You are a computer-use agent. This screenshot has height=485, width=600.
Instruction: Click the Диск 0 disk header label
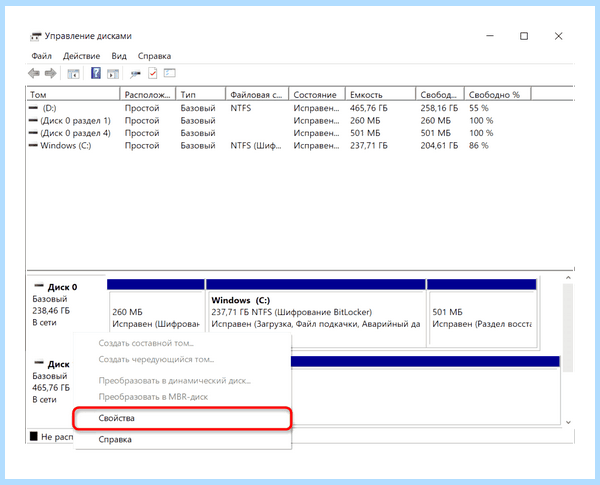pyautogui.click(x=62, y=287)
